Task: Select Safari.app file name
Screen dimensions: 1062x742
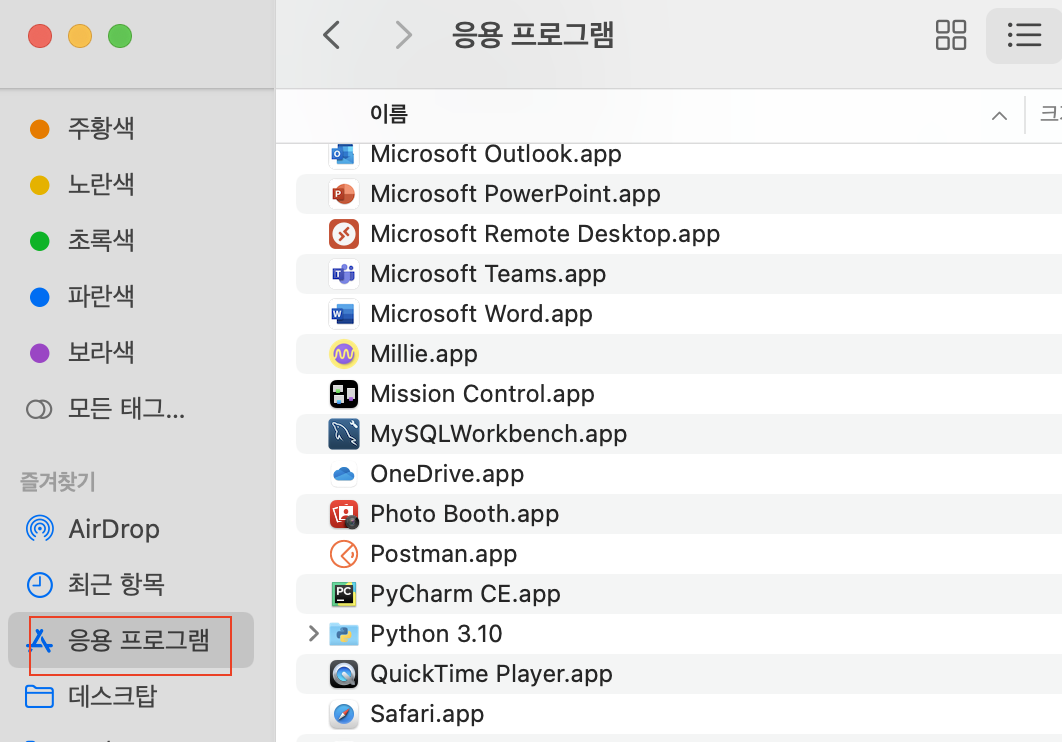Action: click(427, 714)
